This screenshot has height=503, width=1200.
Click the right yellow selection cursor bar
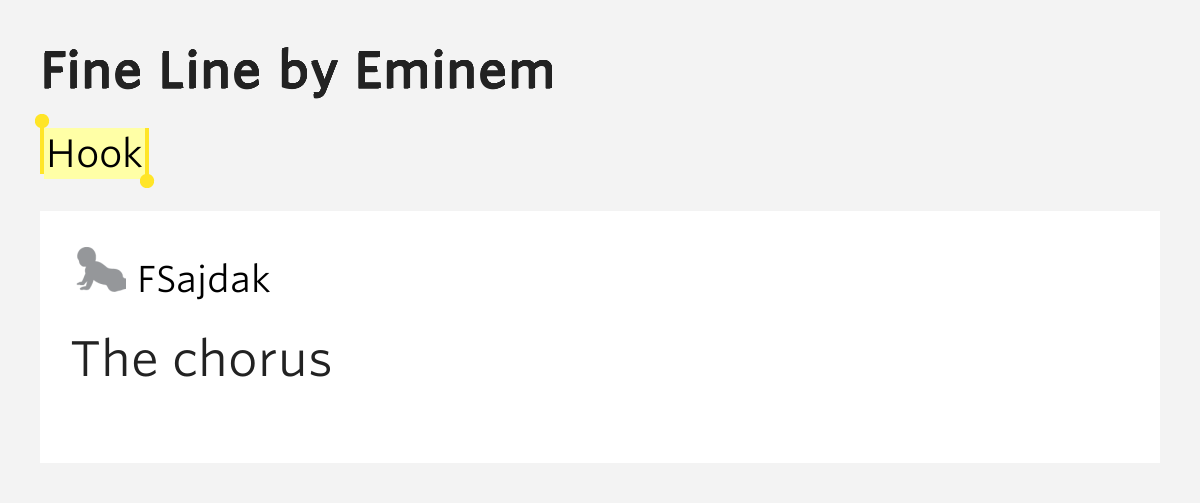coord(147,151)
